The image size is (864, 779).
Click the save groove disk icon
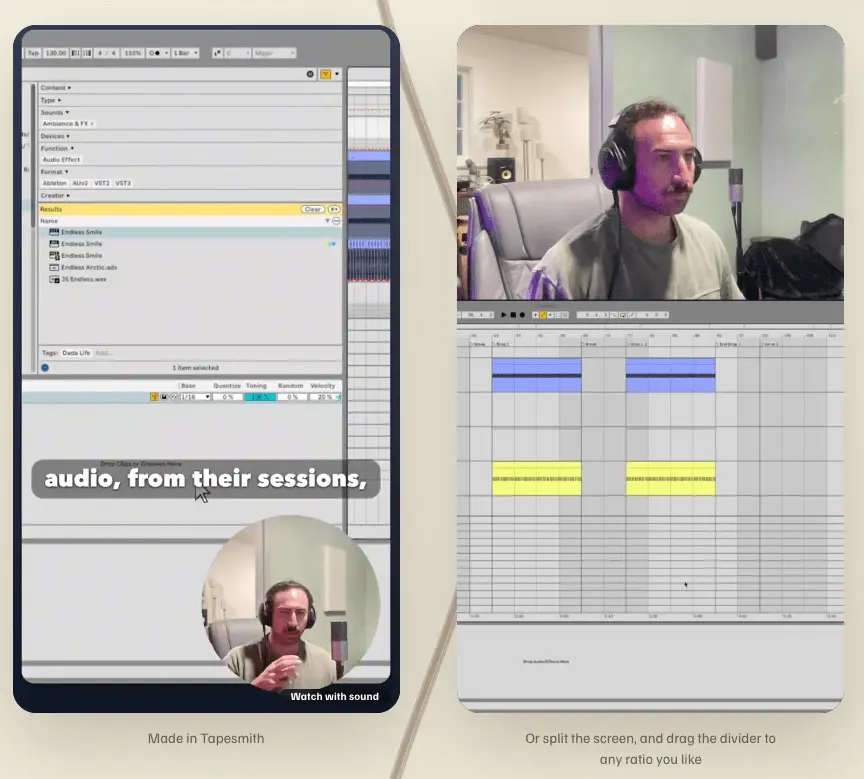[x=164, y=397]
